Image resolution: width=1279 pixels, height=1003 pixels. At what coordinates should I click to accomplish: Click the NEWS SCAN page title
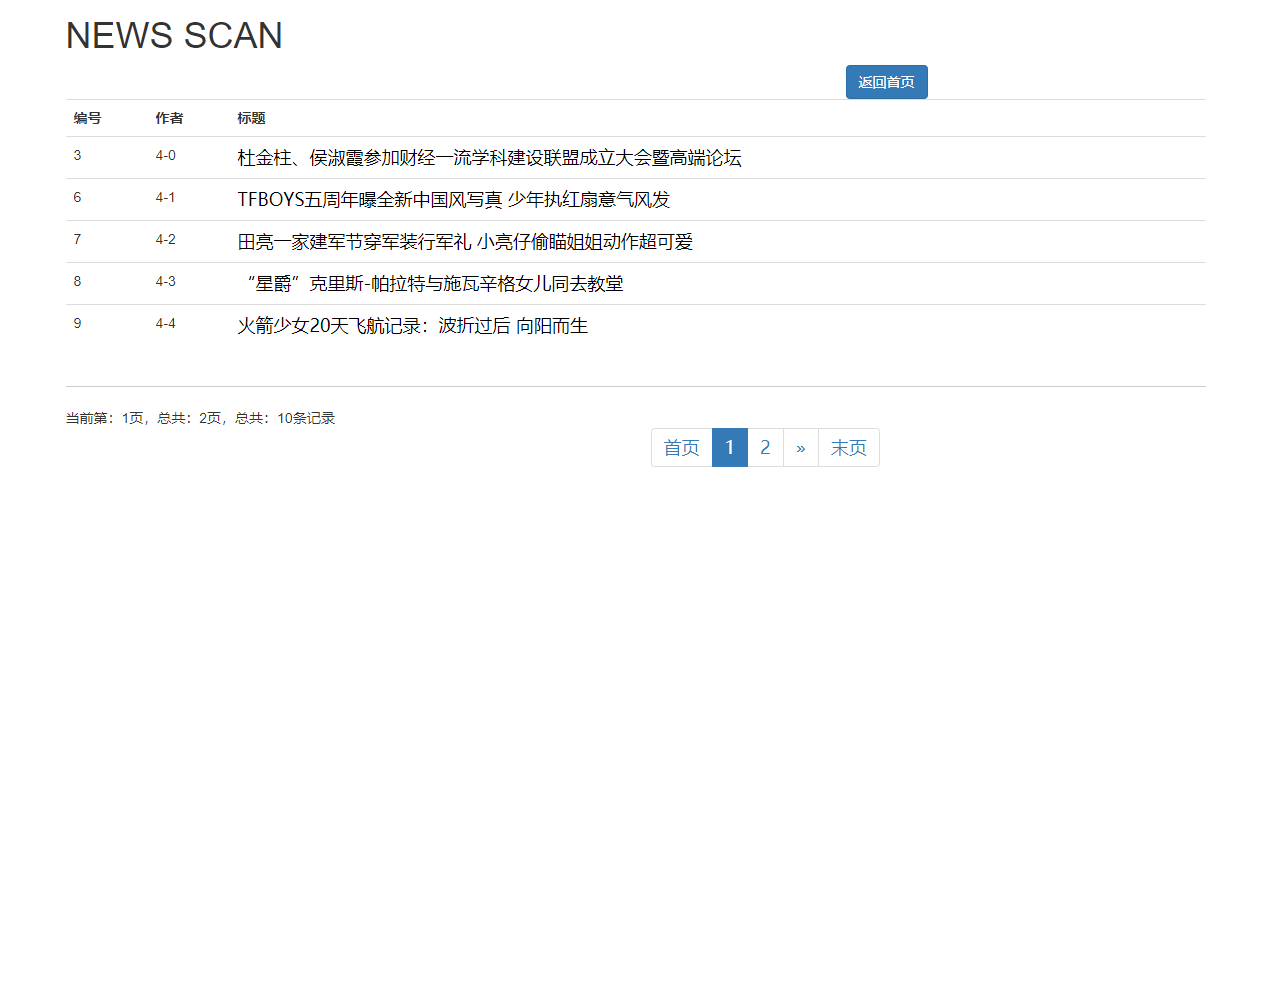tap(174, 35)
